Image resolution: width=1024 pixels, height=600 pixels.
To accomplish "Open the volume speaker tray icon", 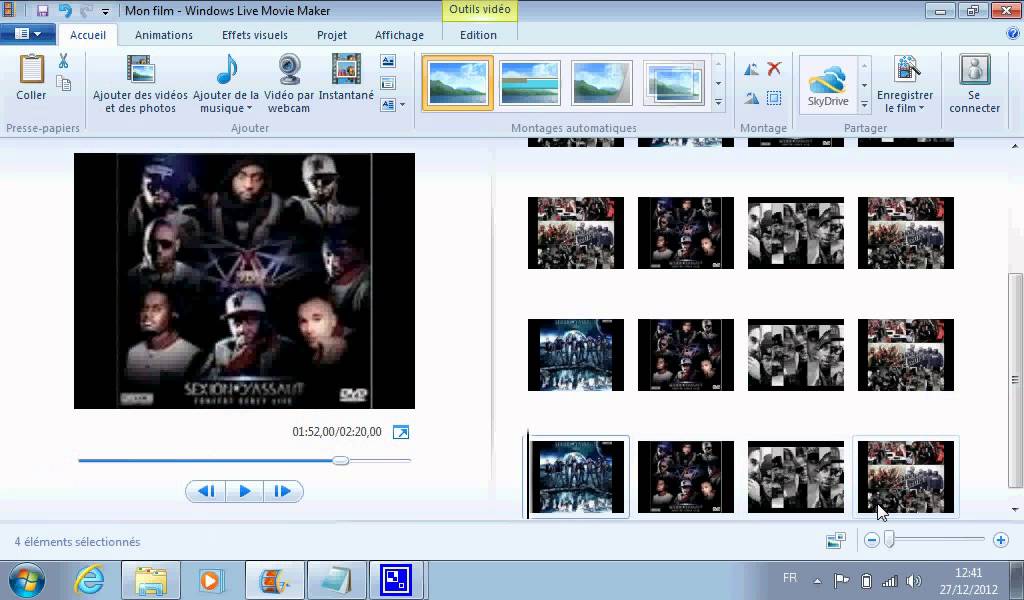I will click(914, 580).
